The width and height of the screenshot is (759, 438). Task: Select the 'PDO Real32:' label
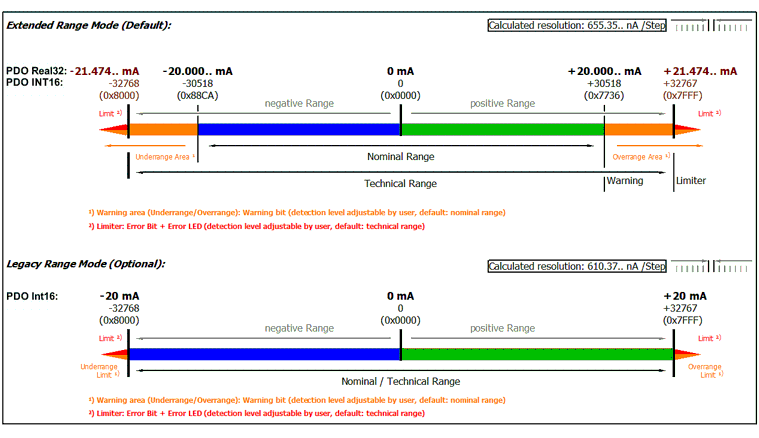36,71
